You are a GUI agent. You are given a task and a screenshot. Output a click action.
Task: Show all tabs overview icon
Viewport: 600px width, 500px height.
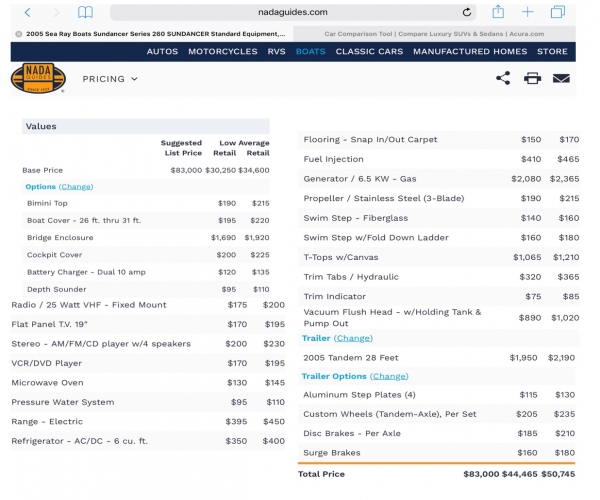(558, 12)
